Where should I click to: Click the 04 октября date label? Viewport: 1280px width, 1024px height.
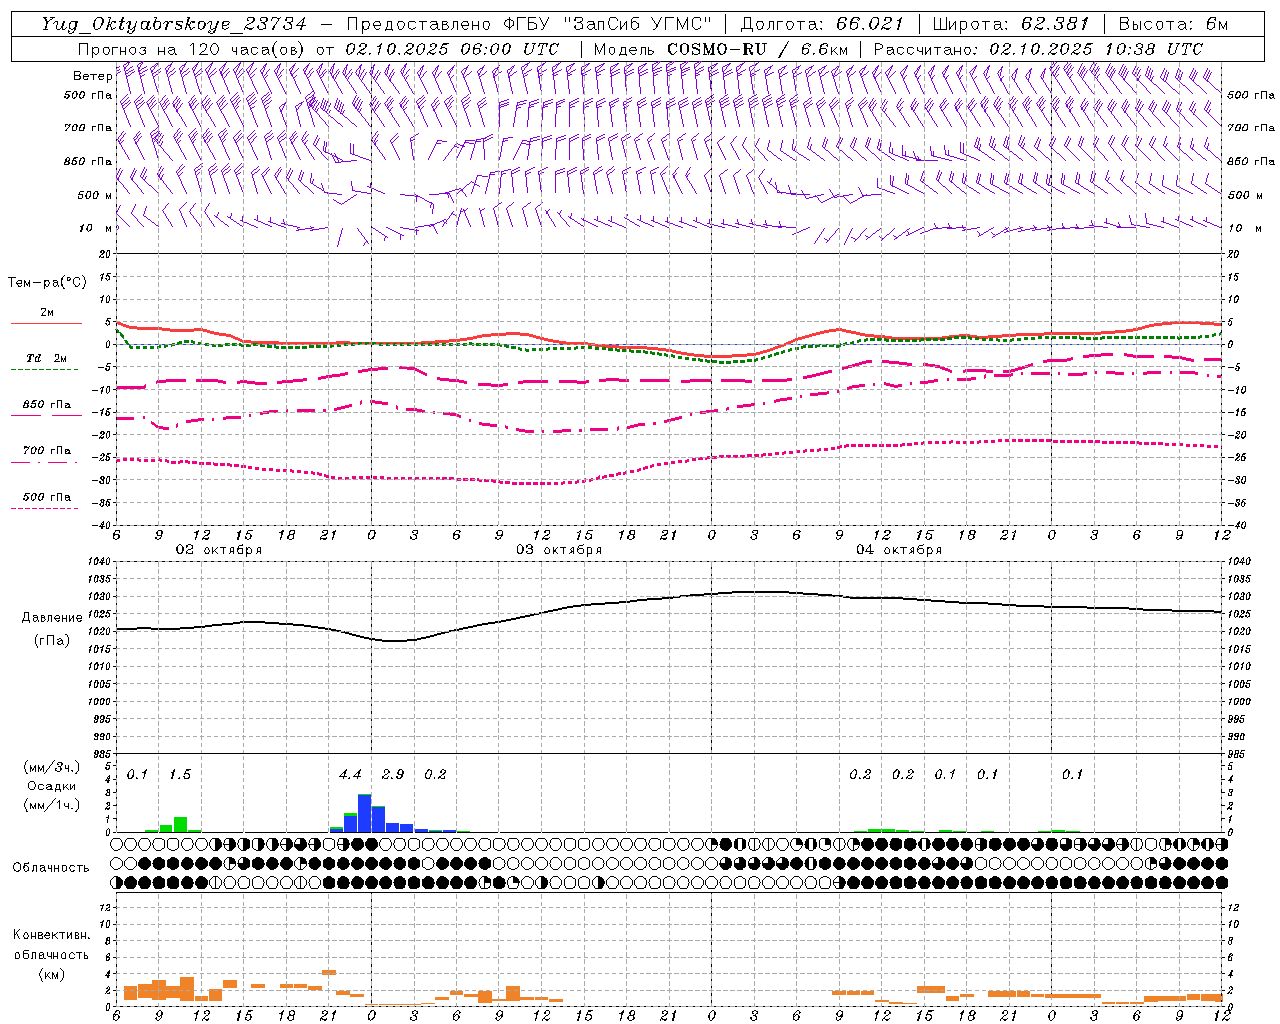[x=899, y=550]
